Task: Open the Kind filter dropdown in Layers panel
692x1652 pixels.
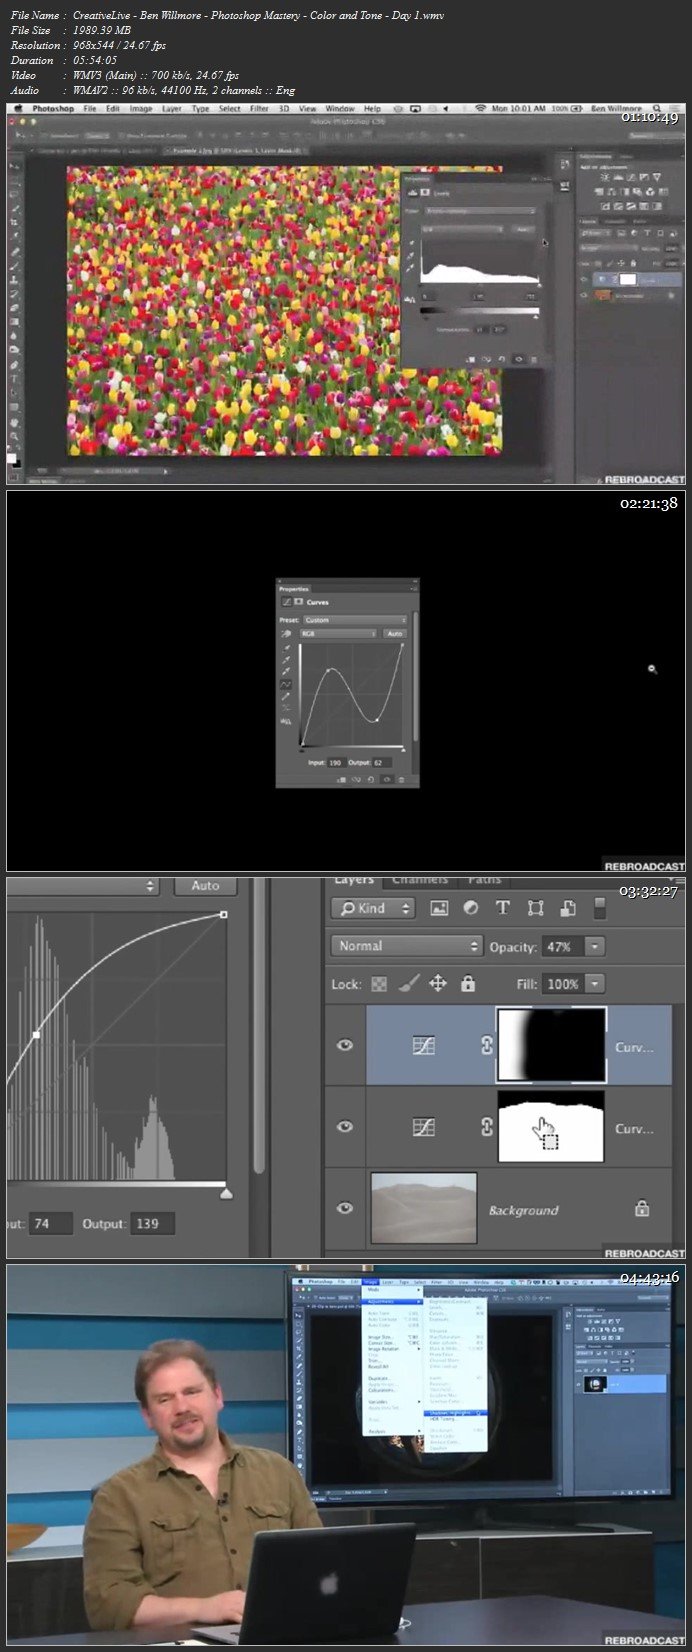Action: [x=373, y=908]
